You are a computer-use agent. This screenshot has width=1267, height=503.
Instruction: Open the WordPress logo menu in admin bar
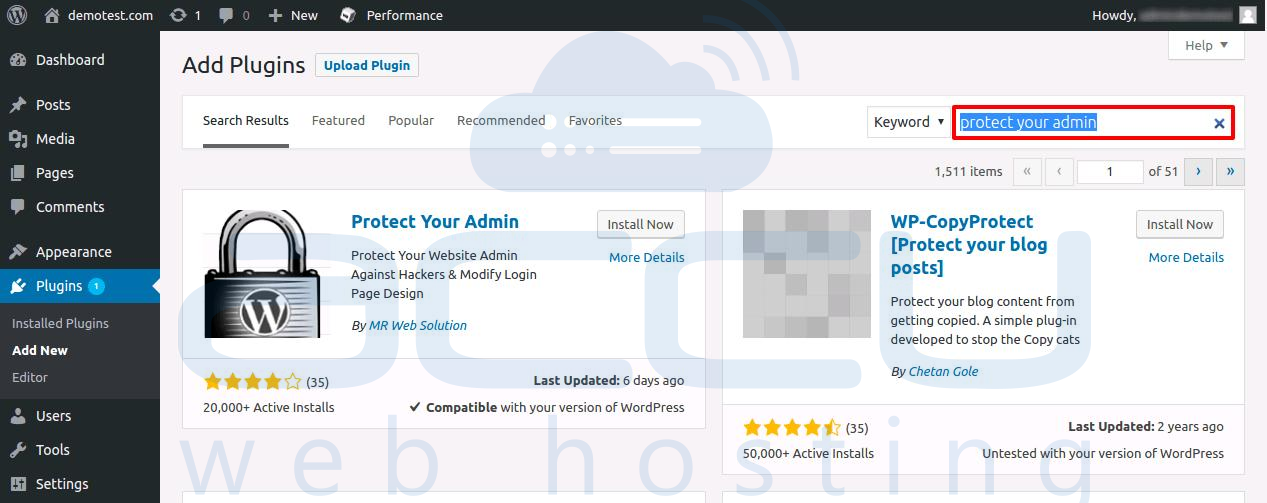click(19, 15)
